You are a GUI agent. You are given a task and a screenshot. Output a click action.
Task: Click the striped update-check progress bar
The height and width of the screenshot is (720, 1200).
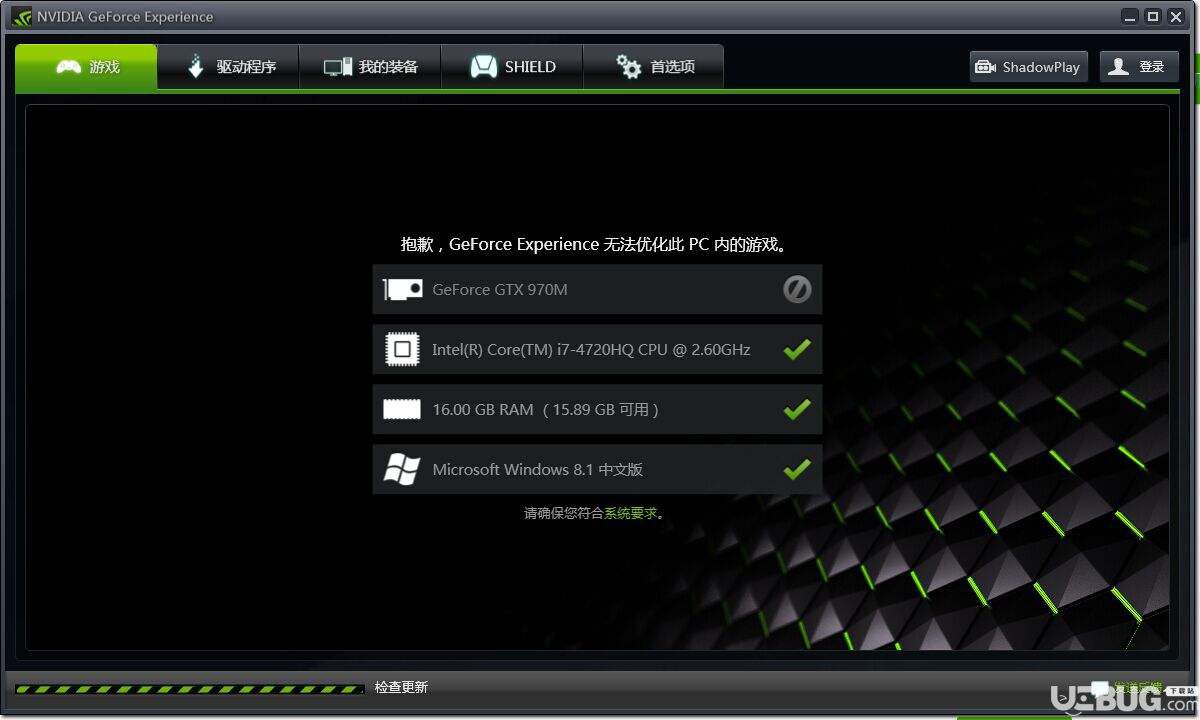[189, 689]
